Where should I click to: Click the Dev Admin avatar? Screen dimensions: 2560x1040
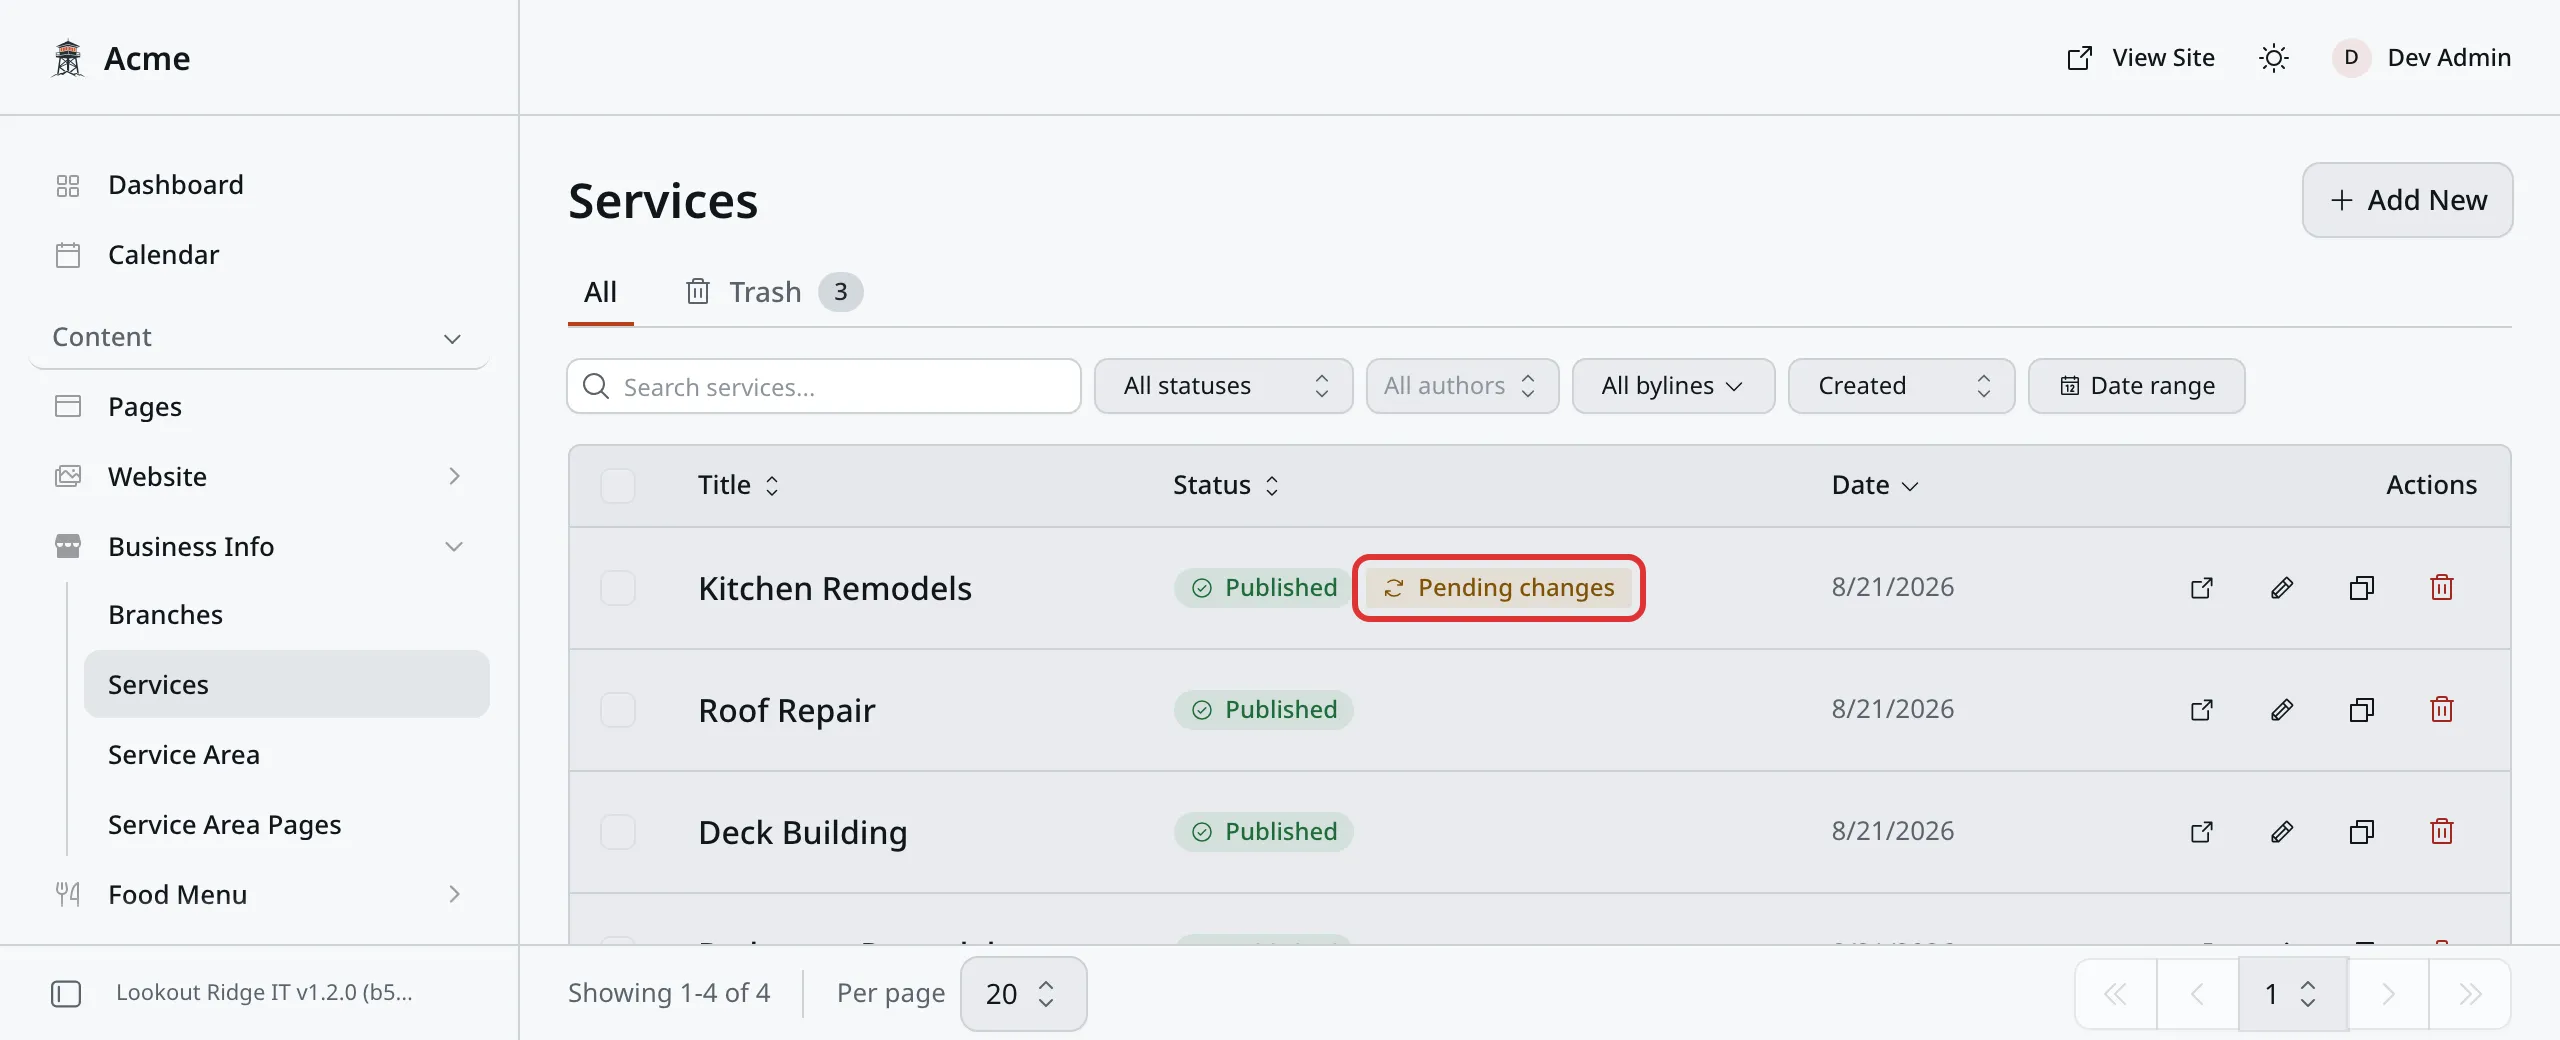click(x=2351, y=58)
